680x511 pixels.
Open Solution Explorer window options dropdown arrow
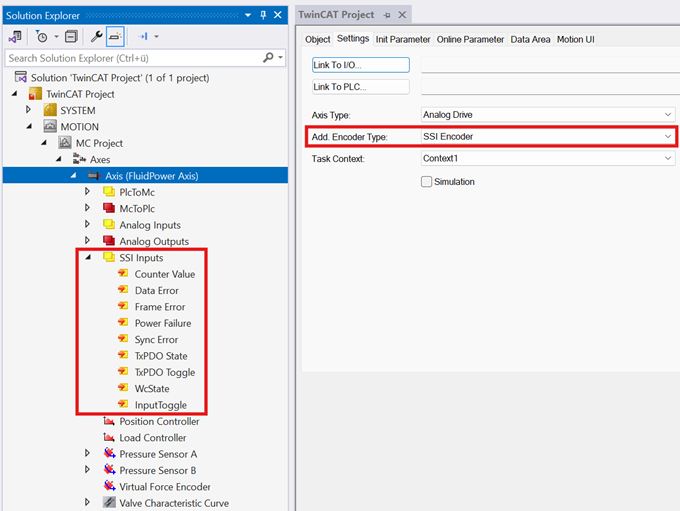(x=248, y=15)
